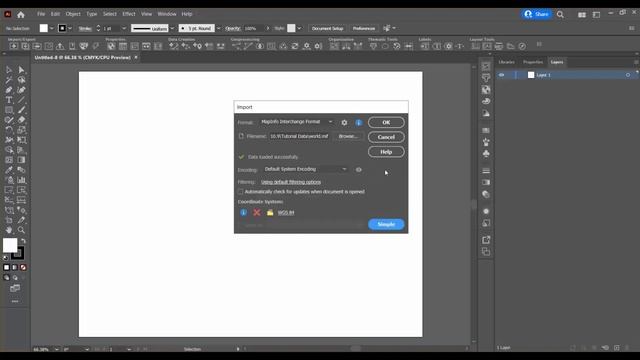Click the control bar fill swatch
The height and width of the screenshot is (360, 640).
click(44, 28)
